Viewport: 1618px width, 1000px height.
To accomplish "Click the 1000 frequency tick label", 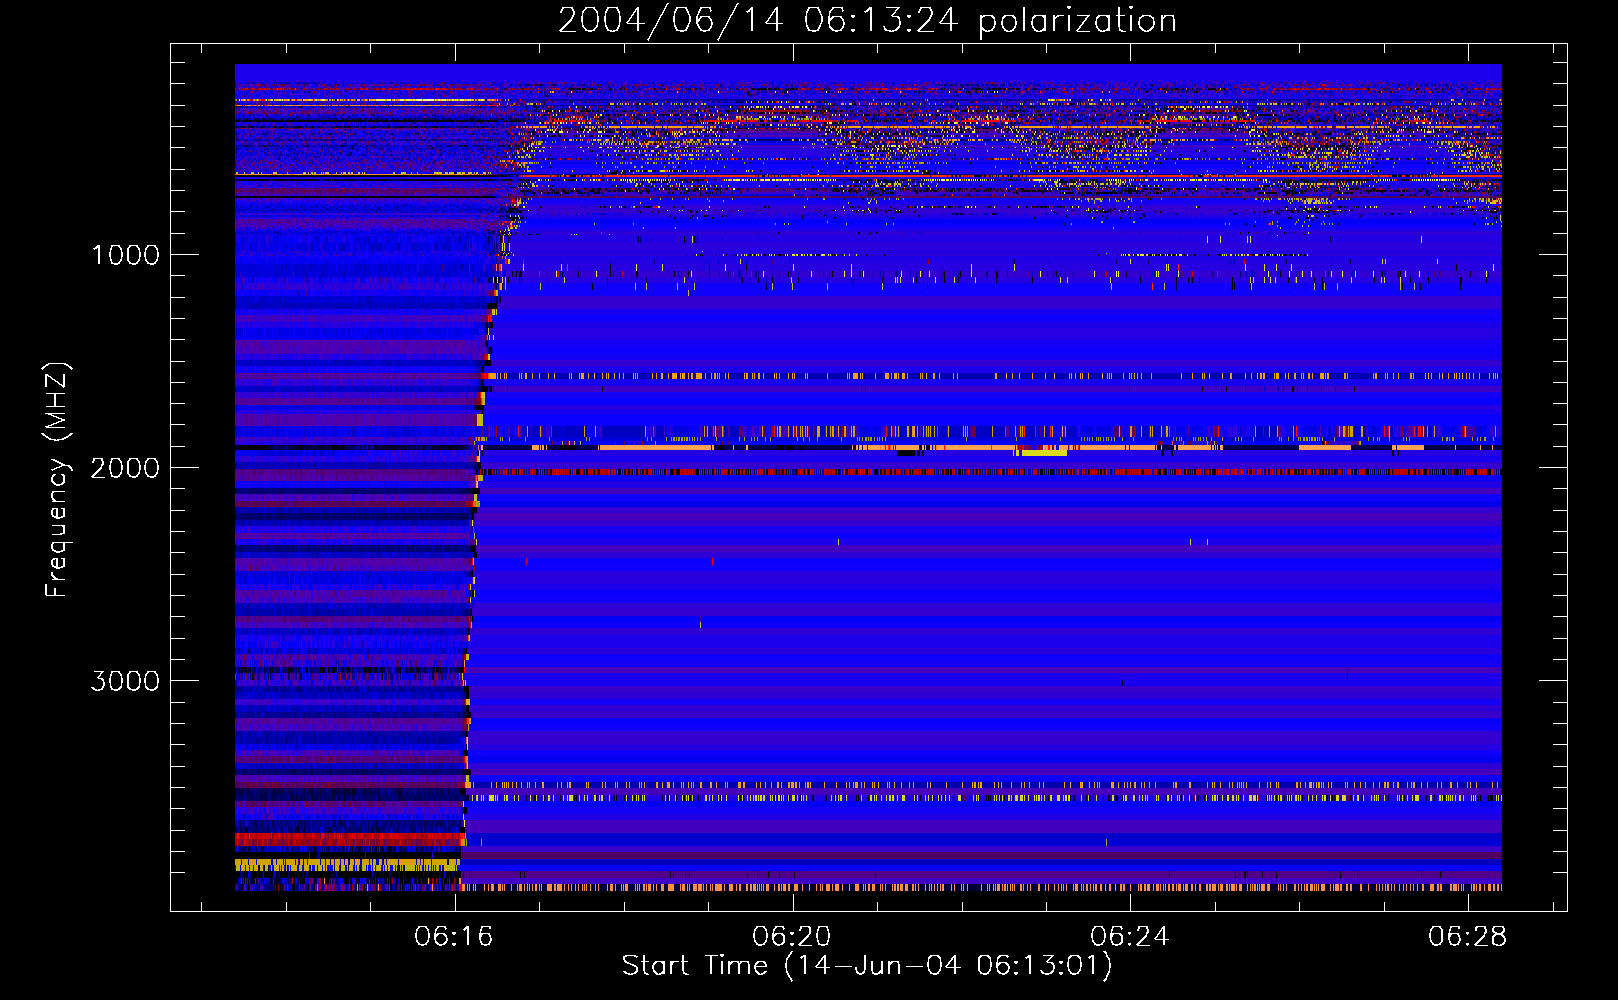I will [x=126, y=255].
